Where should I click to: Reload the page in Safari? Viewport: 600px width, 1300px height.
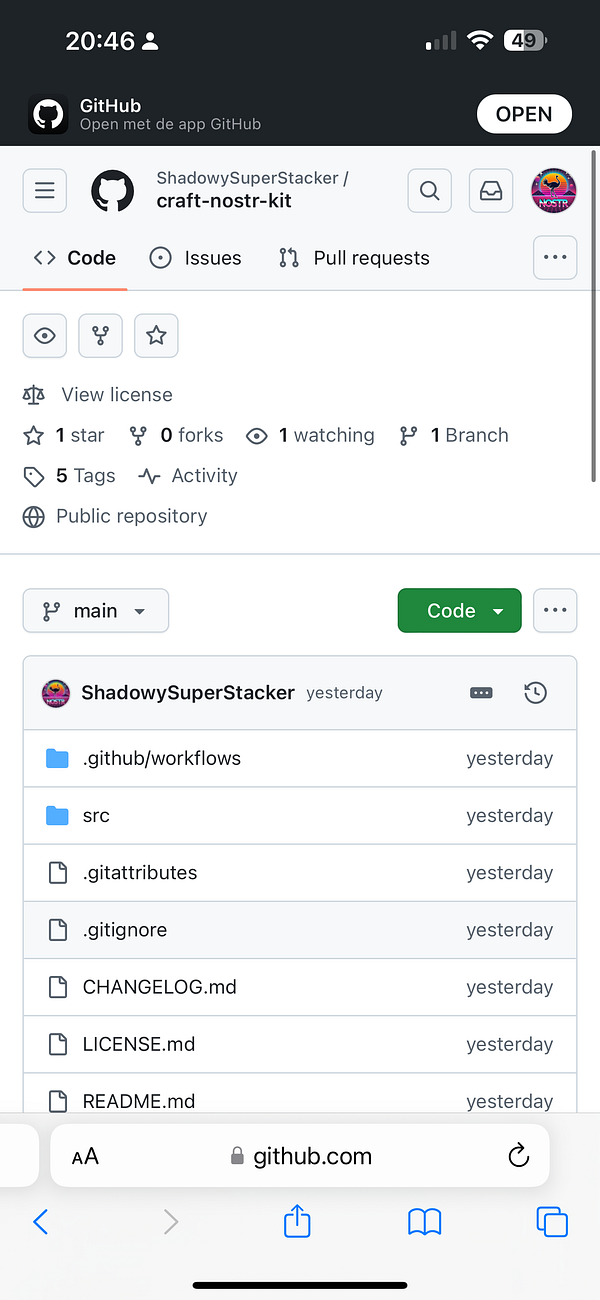click(518, 1157)
